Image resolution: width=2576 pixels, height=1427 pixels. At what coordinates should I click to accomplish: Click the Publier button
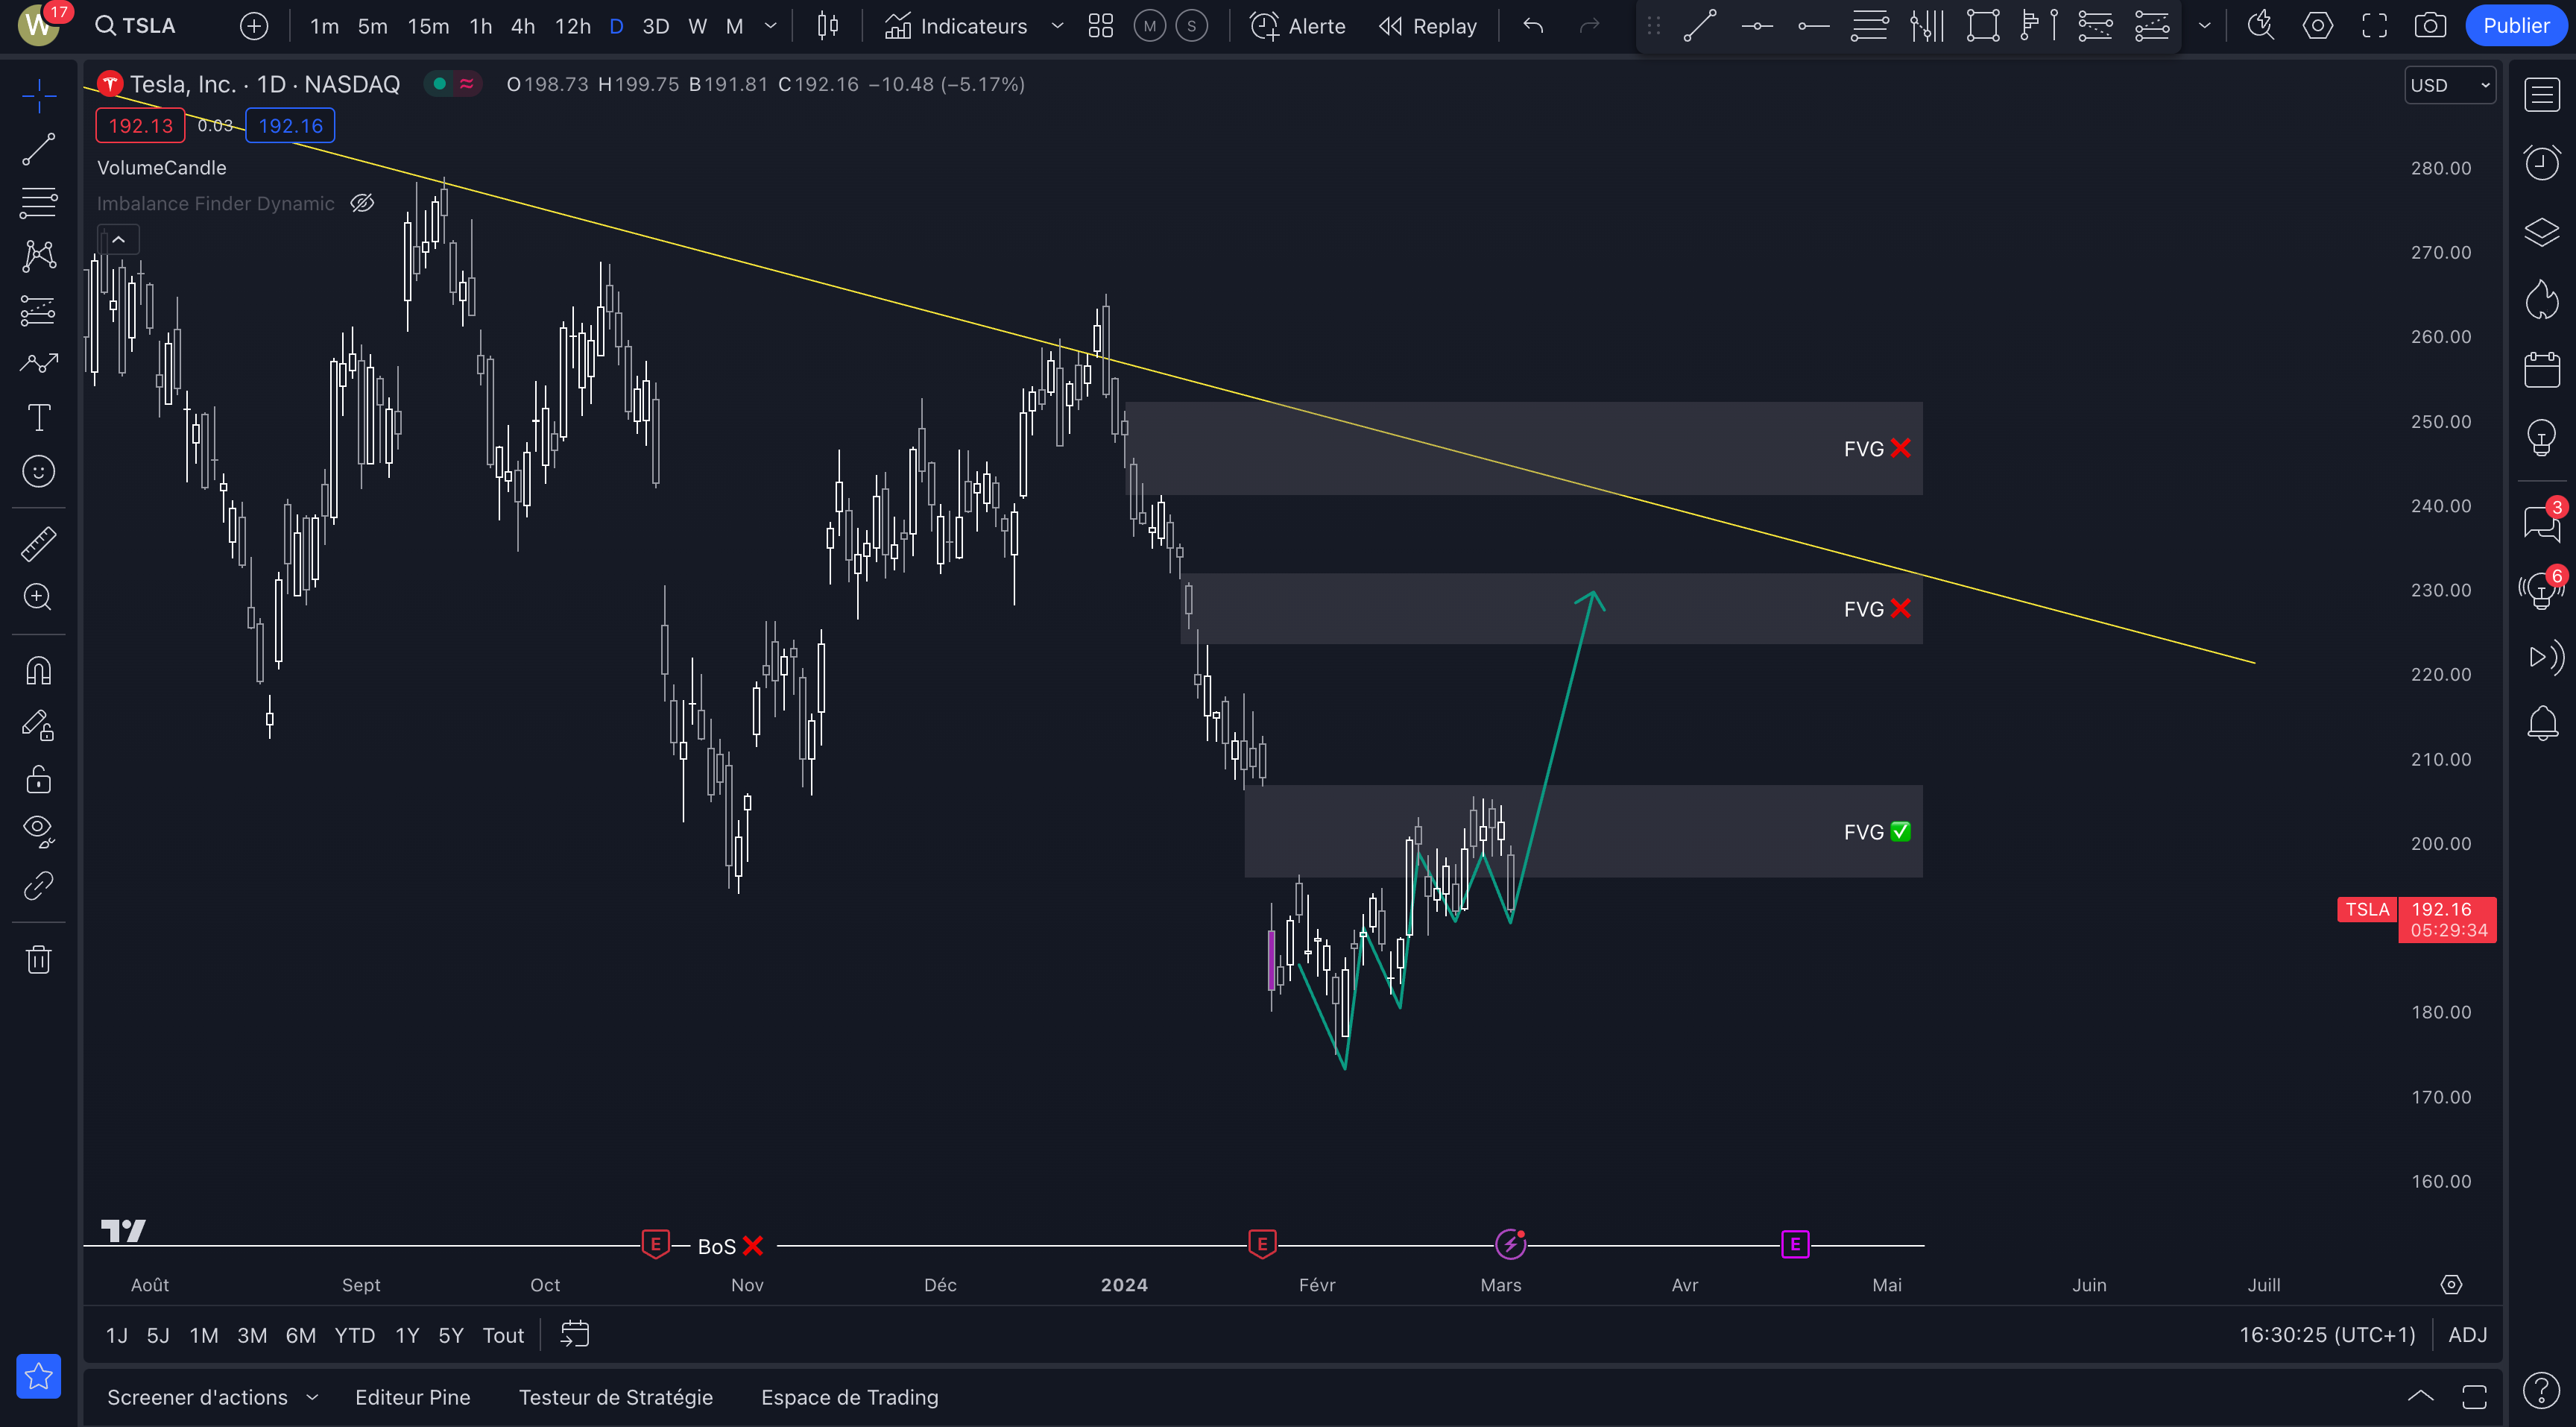2516,26
